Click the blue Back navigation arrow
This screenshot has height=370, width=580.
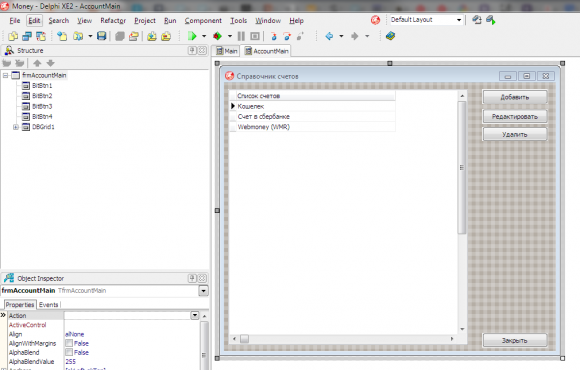pos(329,36)
